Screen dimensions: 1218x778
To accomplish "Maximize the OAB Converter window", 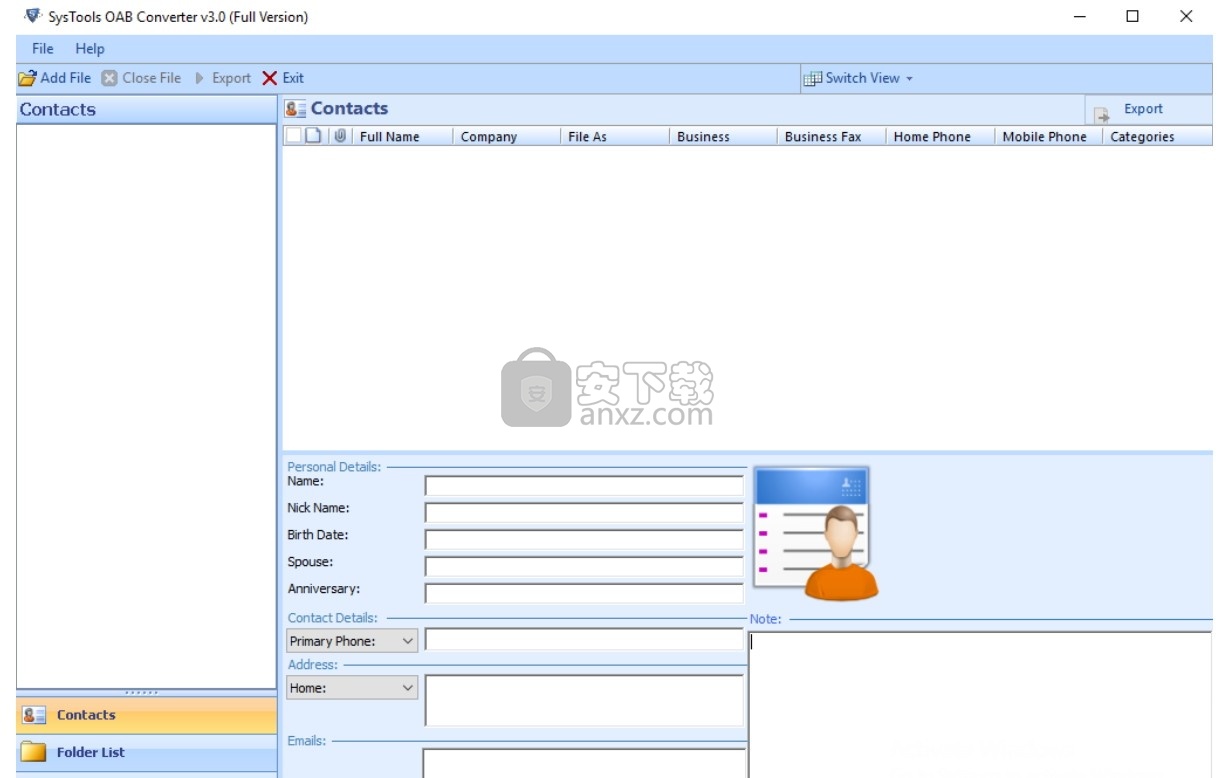I will point(1132,16).
